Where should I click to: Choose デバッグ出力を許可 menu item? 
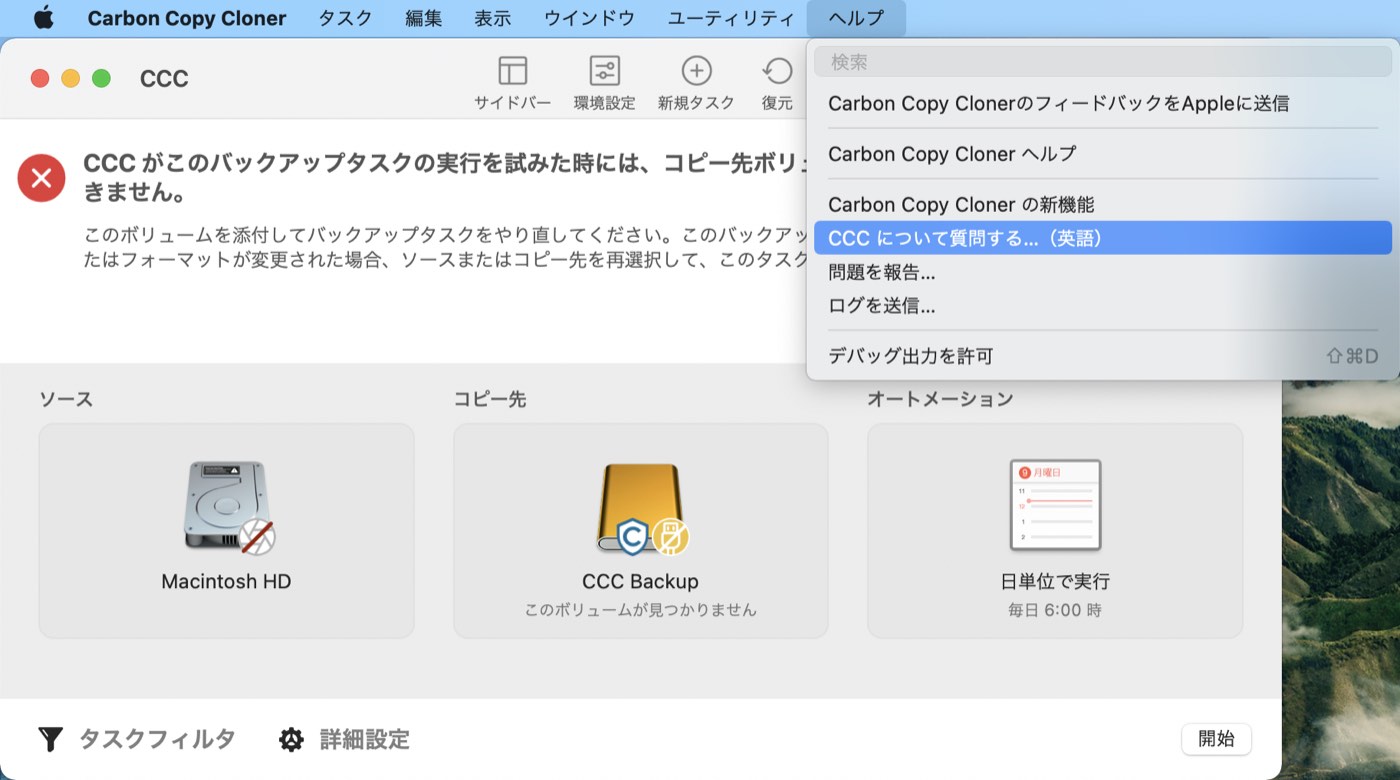(x=1103, y=356)
